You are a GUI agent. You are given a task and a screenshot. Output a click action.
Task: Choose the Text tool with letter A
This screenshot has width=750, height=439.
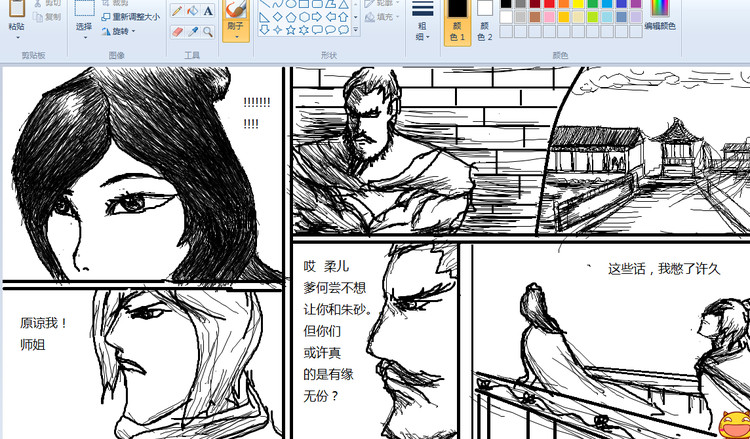tap(208, 11)
